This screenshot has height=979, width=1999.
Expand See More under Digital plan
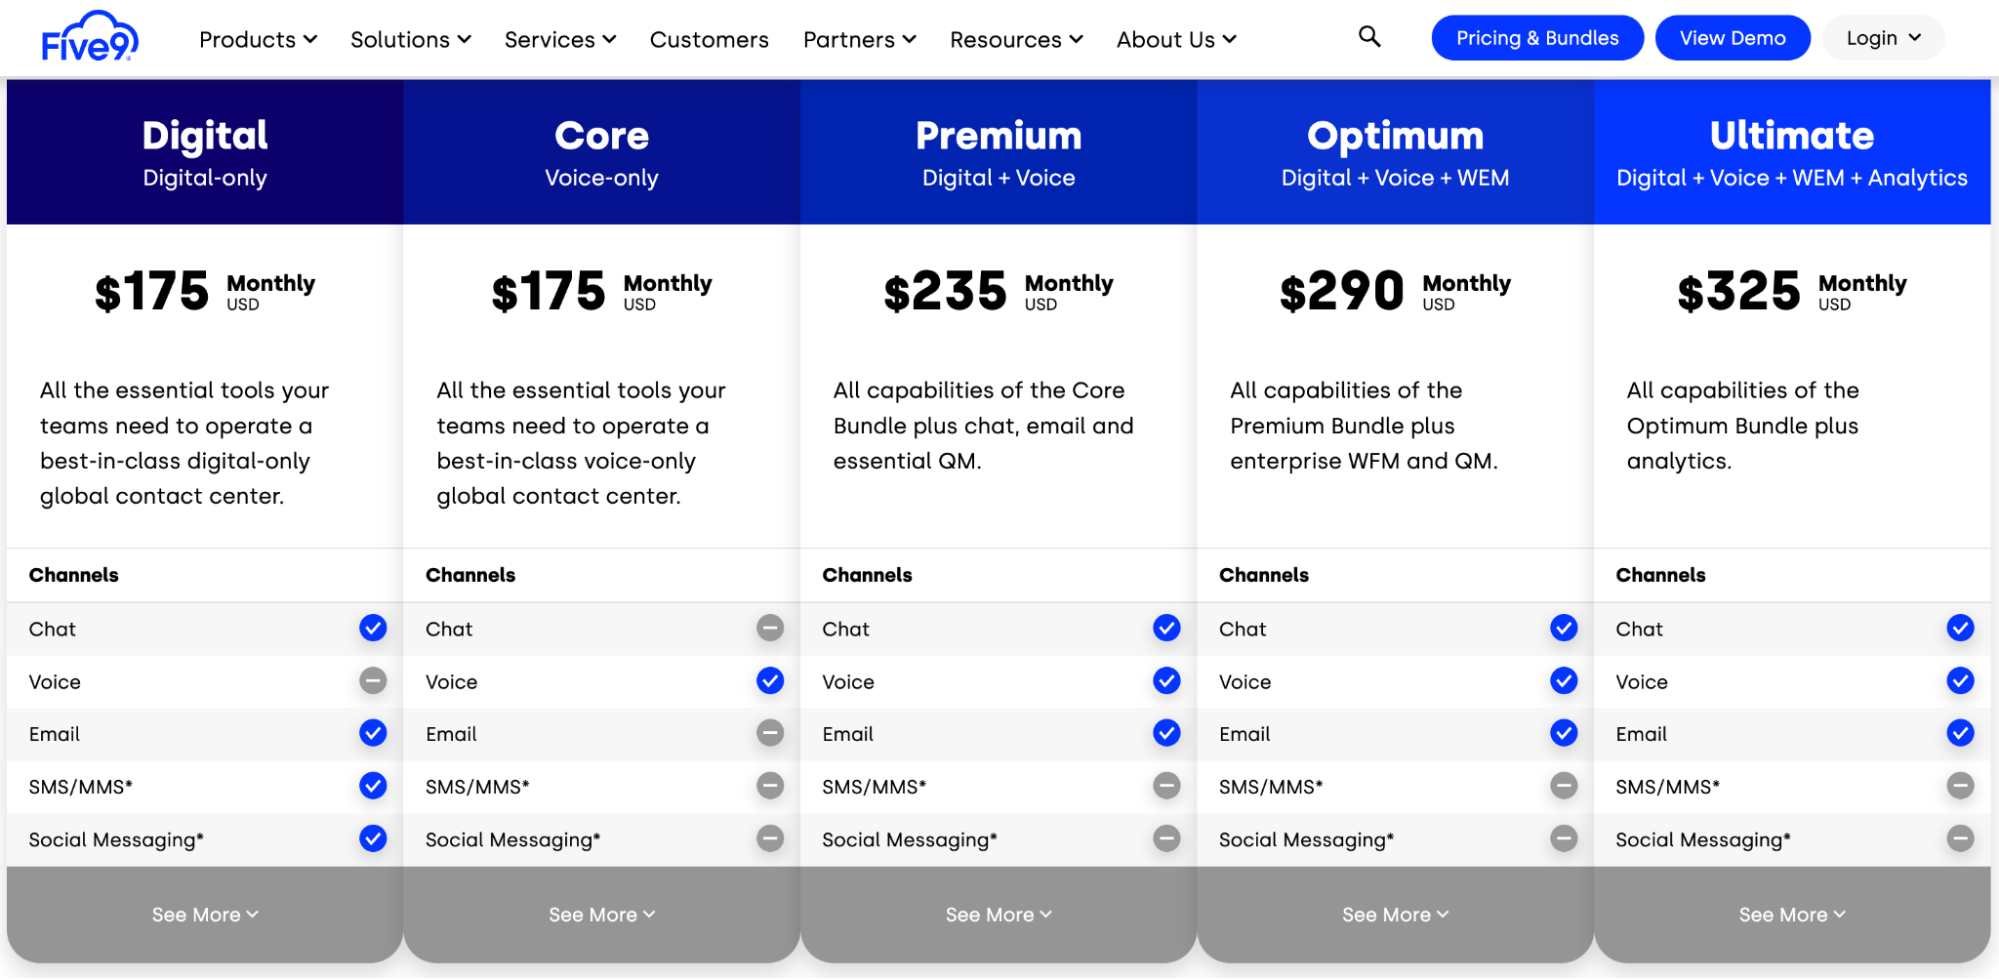[x=205, y=915]
